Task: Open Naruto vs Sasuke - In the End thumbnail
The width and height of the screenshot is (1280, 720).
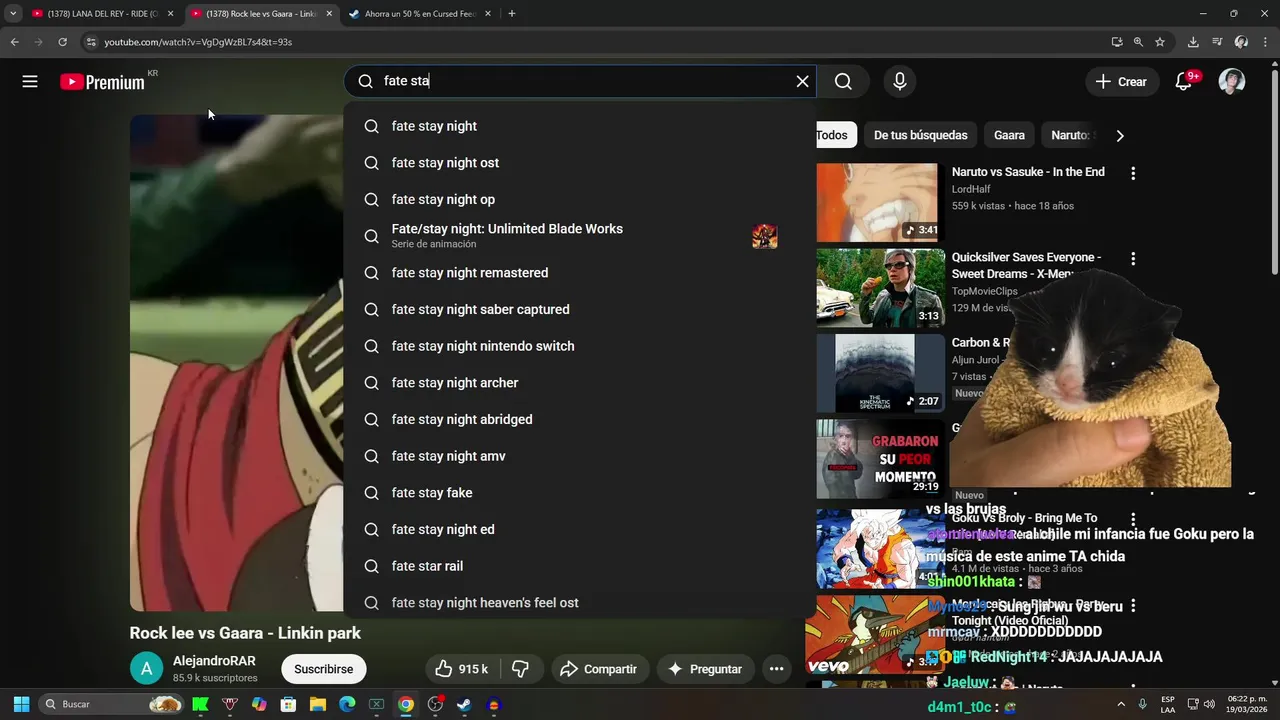Action: pyautogui.click(x=880, y=203)
